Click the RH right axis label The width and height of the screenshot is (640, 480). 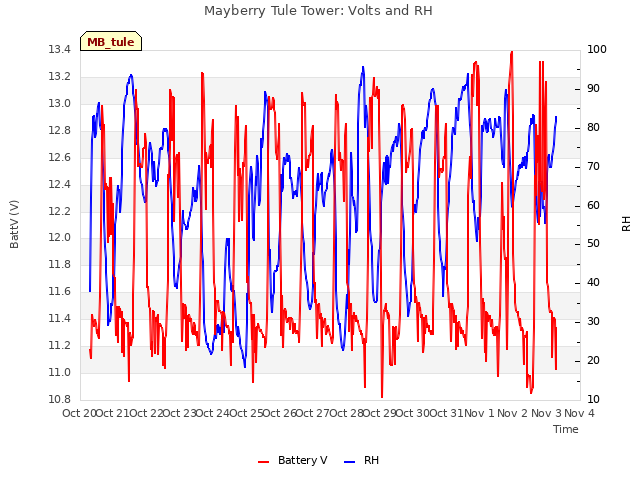626,224
